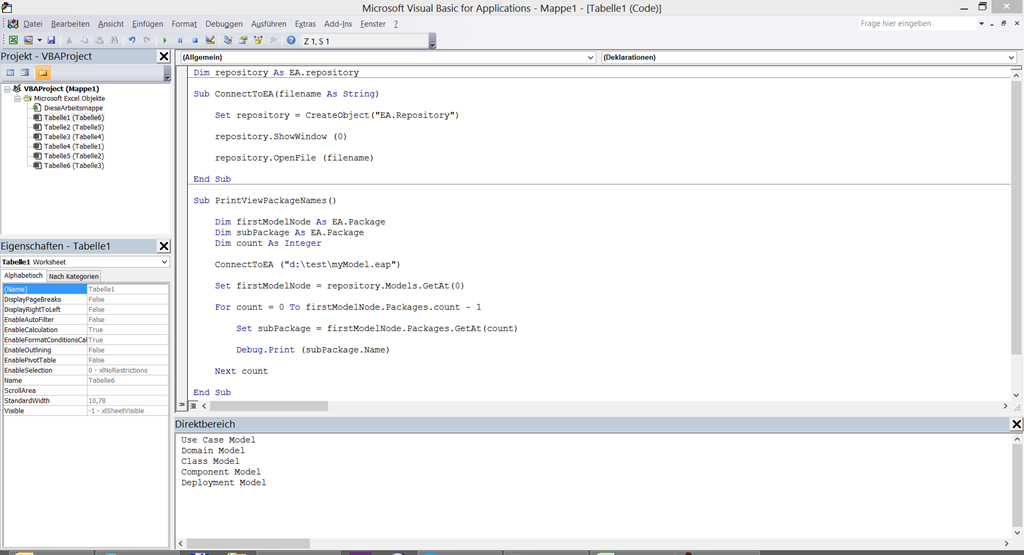Image resolution: width=1024 pixels, height=555 pixels.
Task: Select the ScrollArea property row
Action: point(86,390)
